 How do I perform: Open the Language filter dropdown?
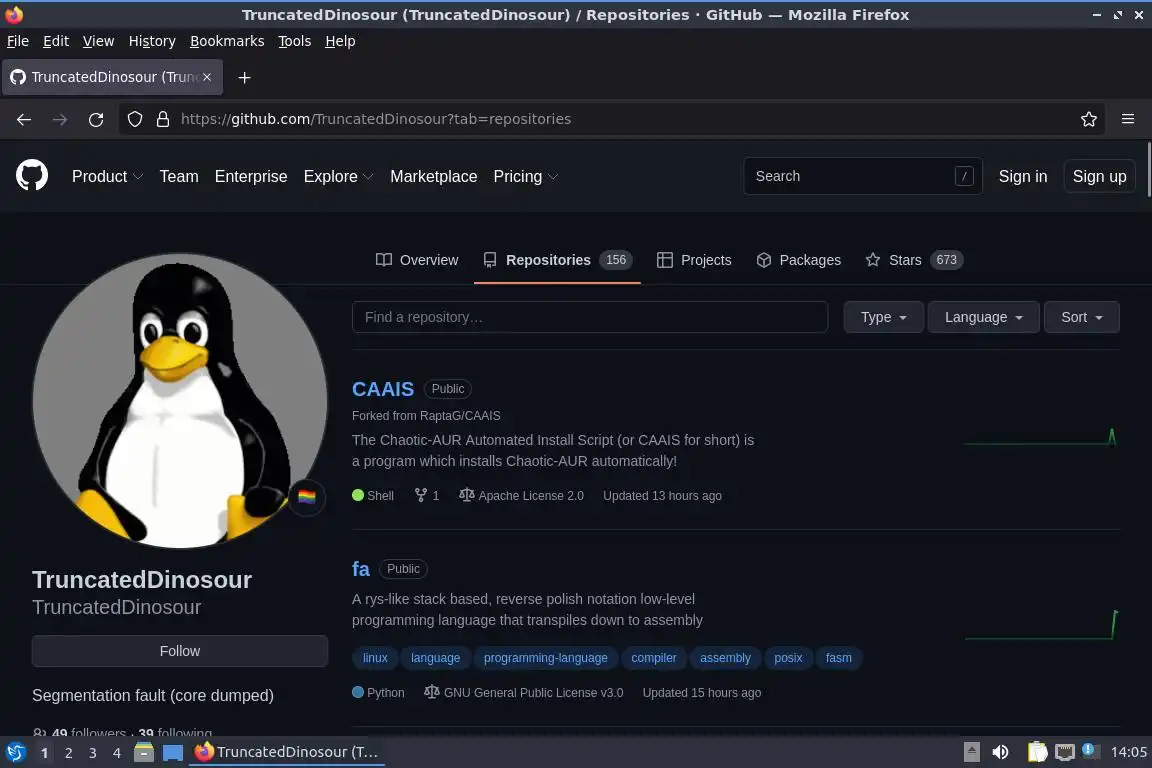[983, 317]
